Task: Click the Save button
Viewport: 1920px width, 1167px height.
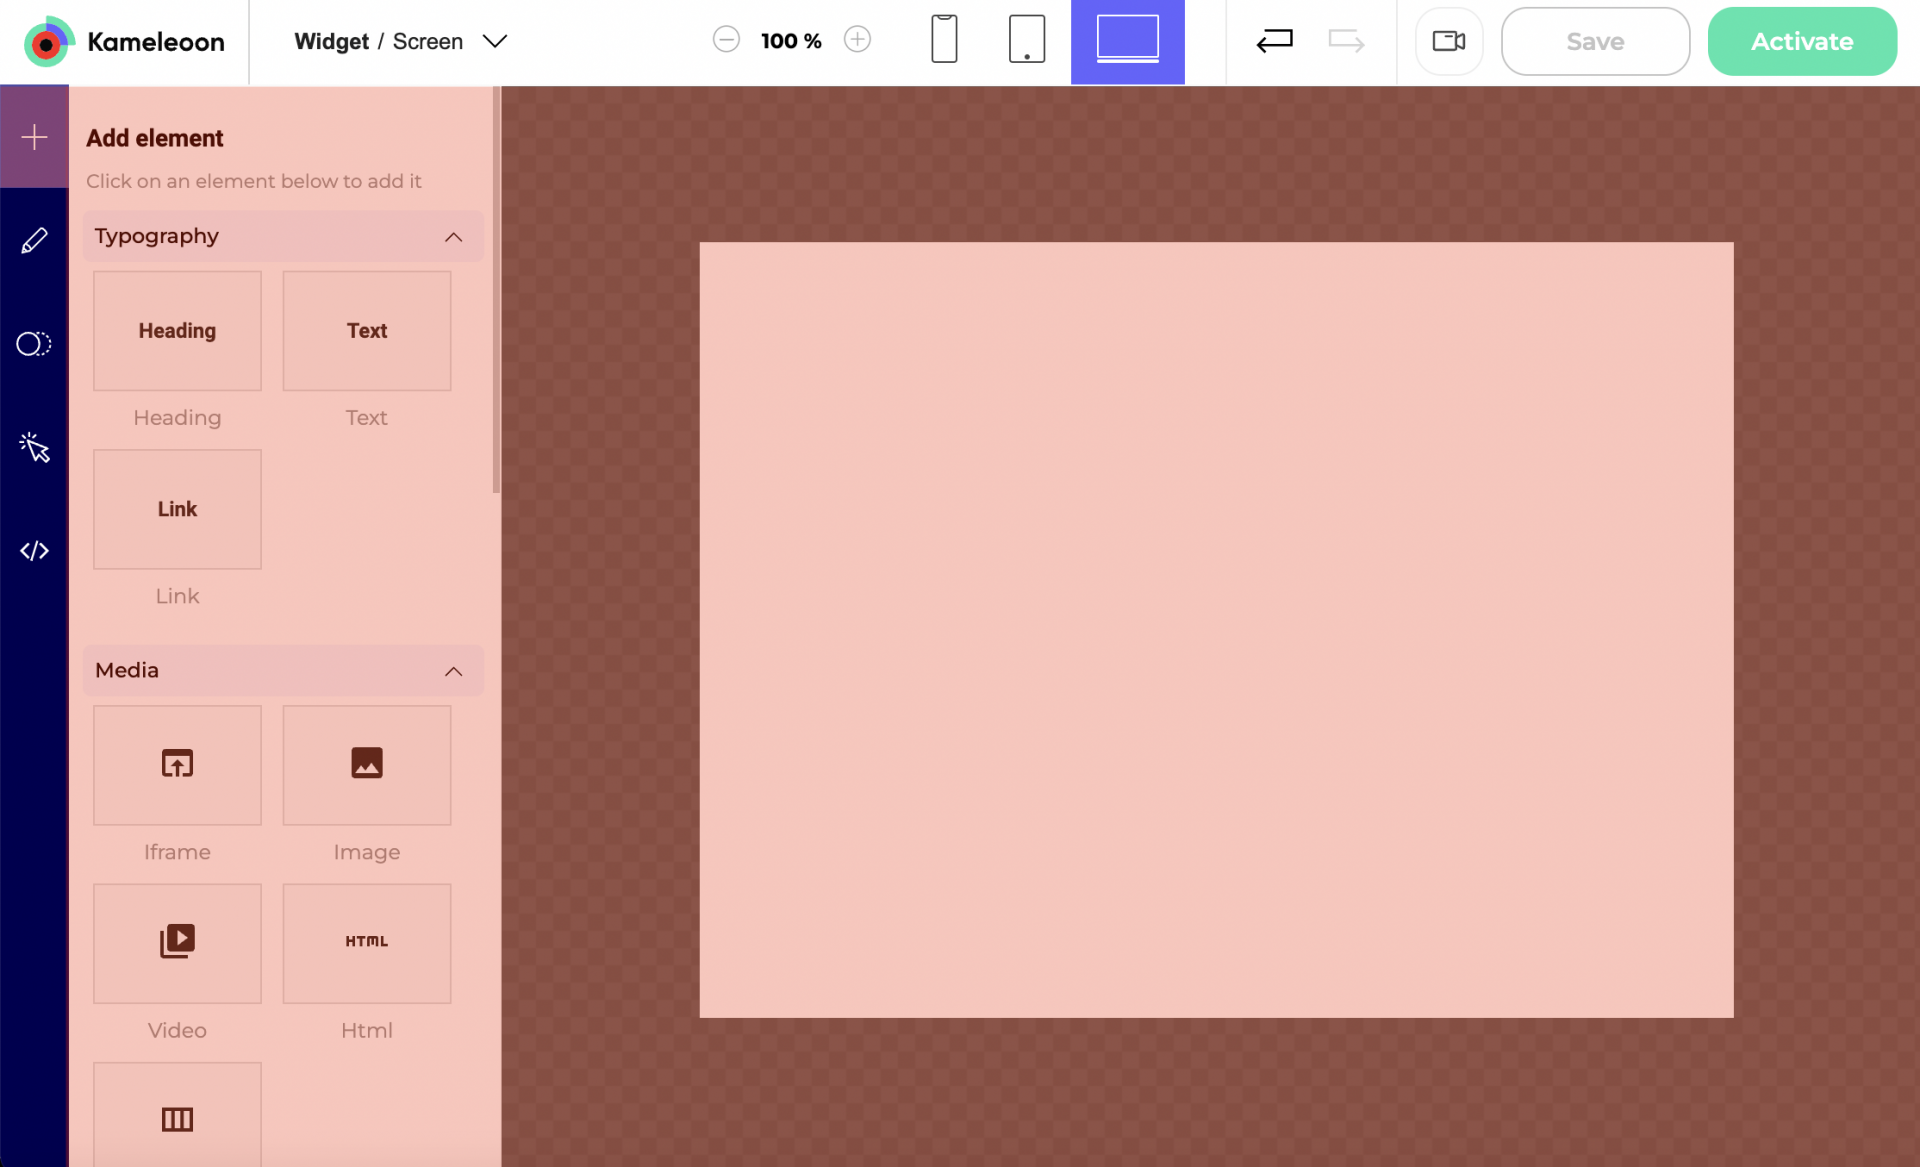Action: [x=1594, y=41]
